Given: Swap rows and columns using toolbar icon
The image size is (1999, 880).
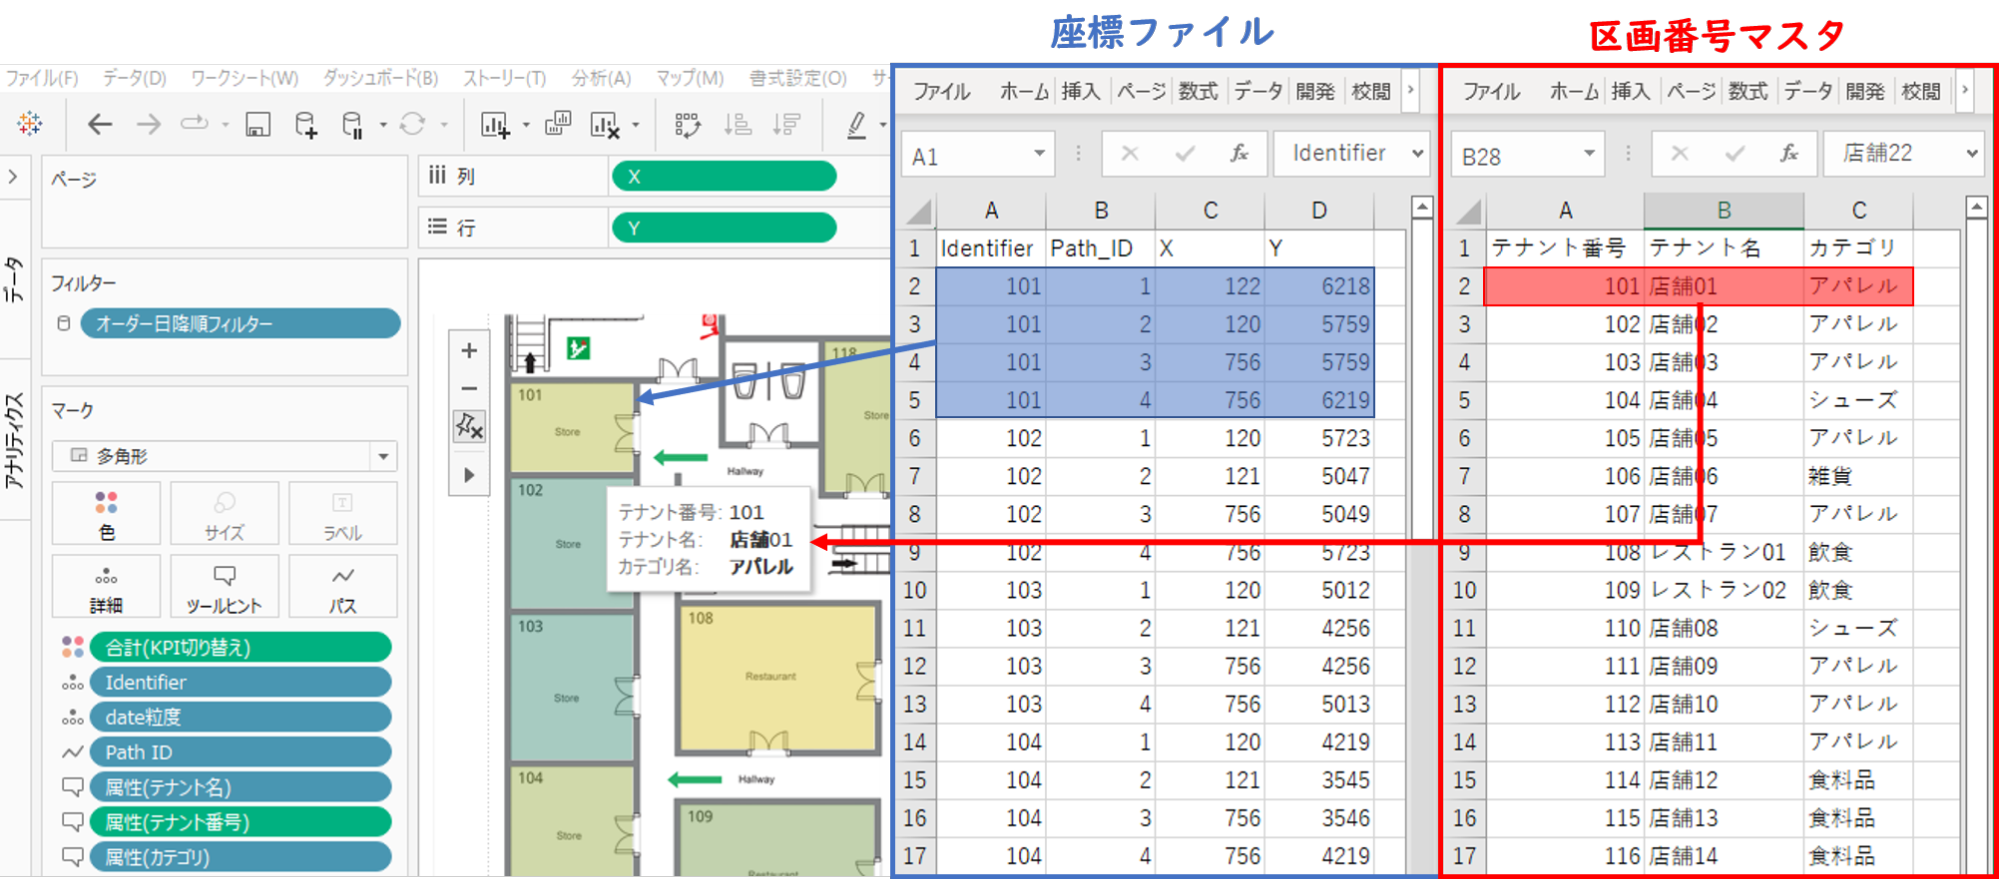Looking at the screenshot, I should [688, 124].
